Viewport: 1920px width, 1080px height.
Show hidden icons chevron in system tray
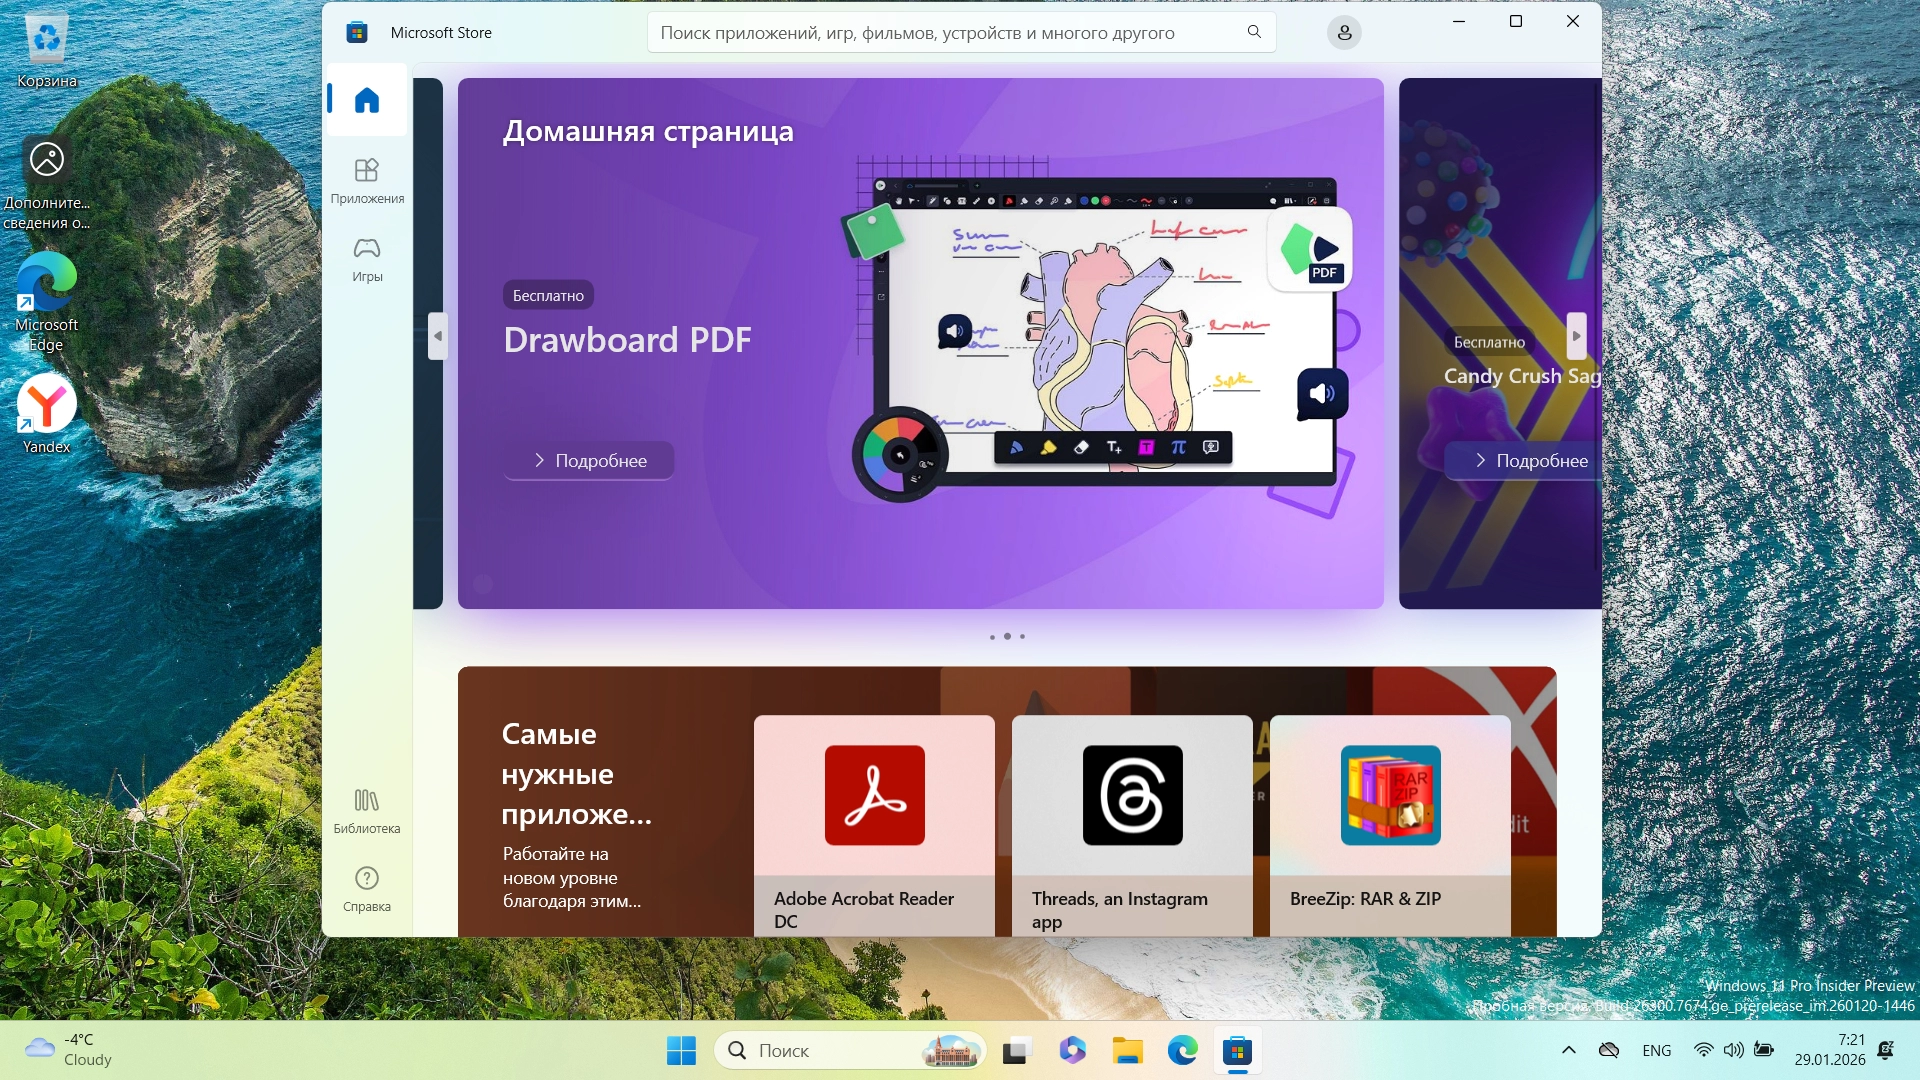(x=1568, y=1050)
